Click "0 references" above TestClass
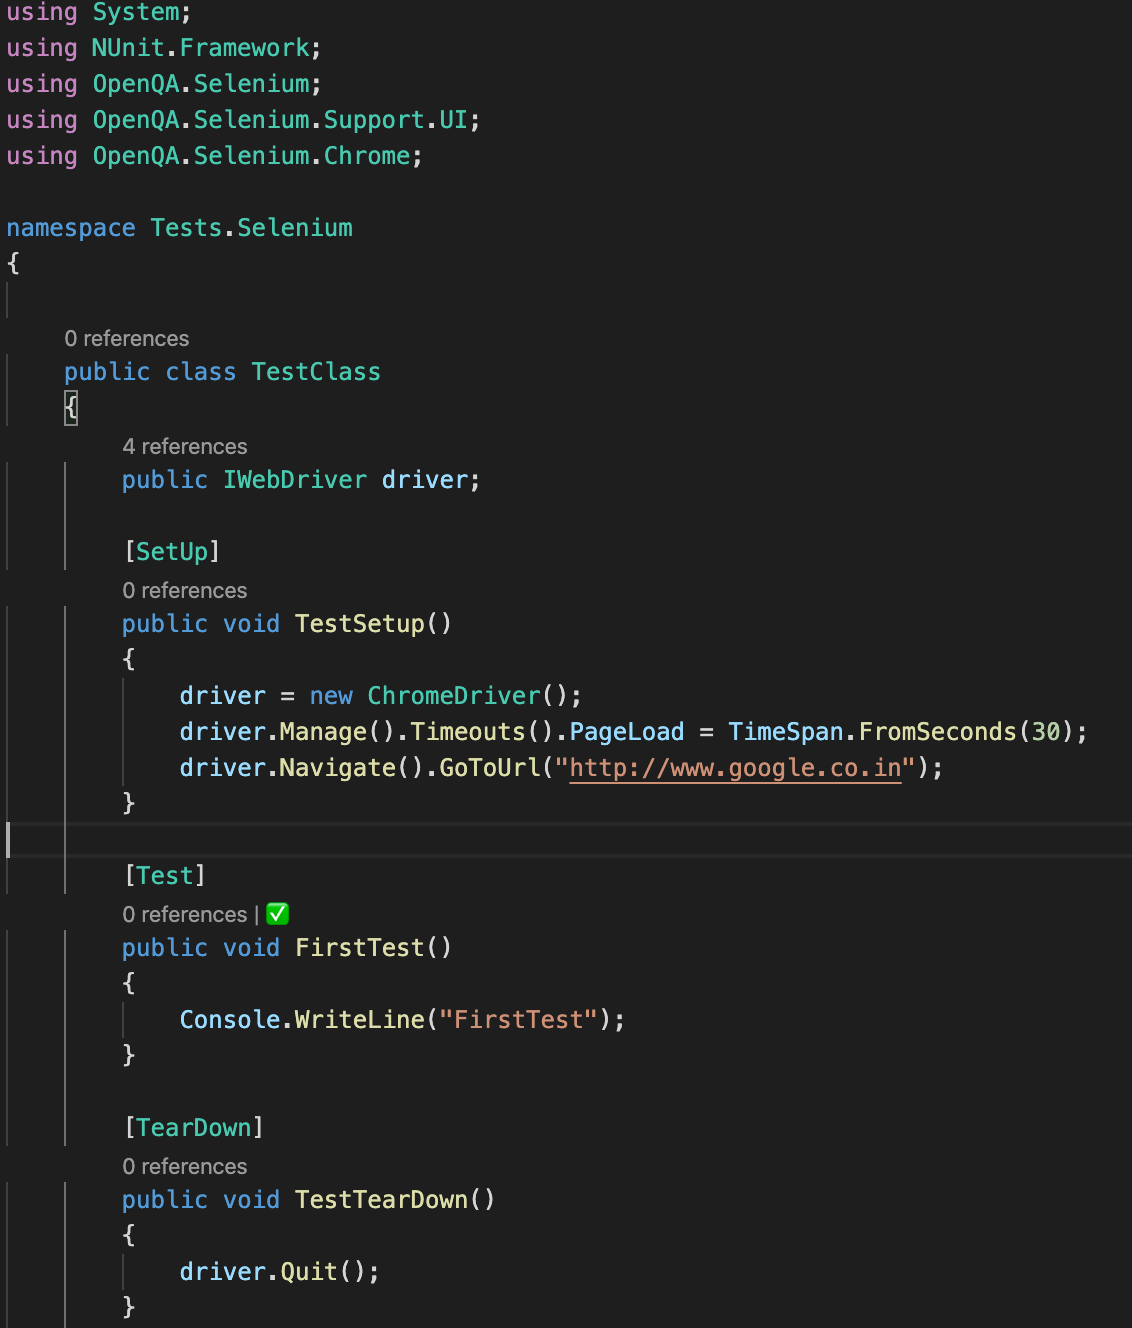 coord(127,338)
